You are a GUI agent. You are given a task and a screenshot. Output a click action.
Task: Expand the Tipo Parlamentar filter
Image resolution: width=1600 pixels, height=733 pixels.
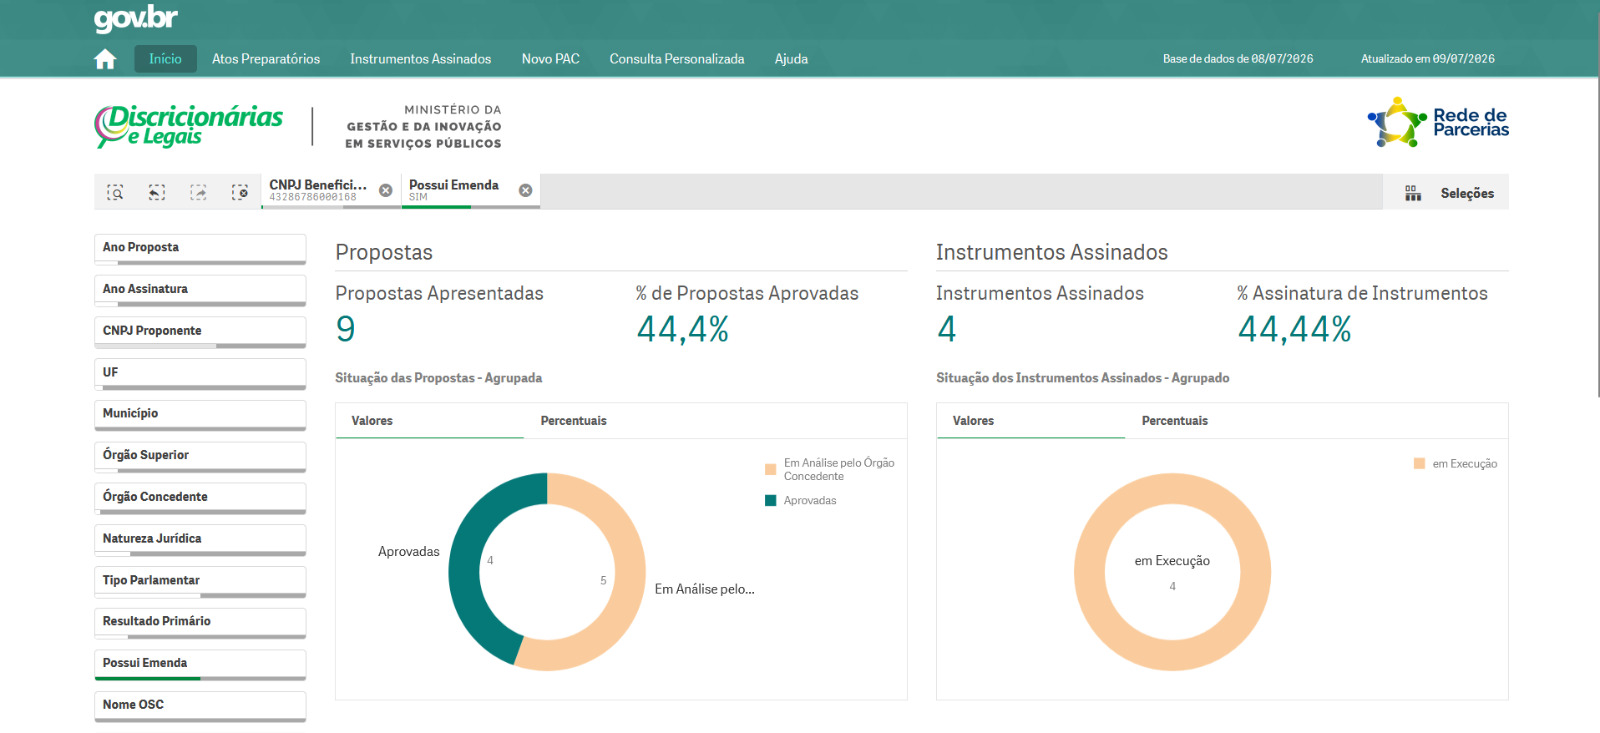click(200, 582)
